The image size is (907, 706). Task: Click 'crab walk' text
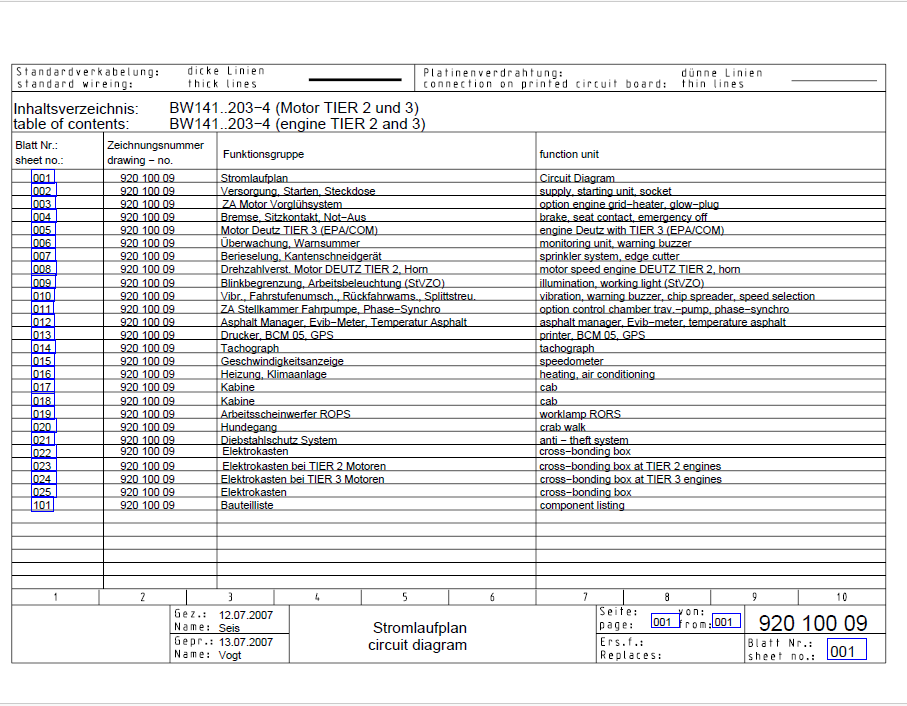(562, 427)
